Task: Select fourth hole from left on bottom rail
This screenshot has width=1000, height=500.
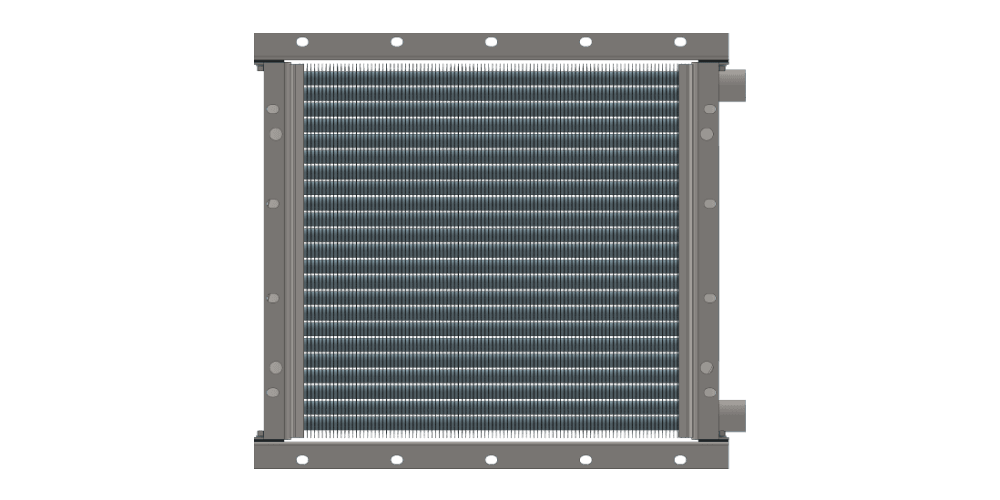Action: (586, 459)
